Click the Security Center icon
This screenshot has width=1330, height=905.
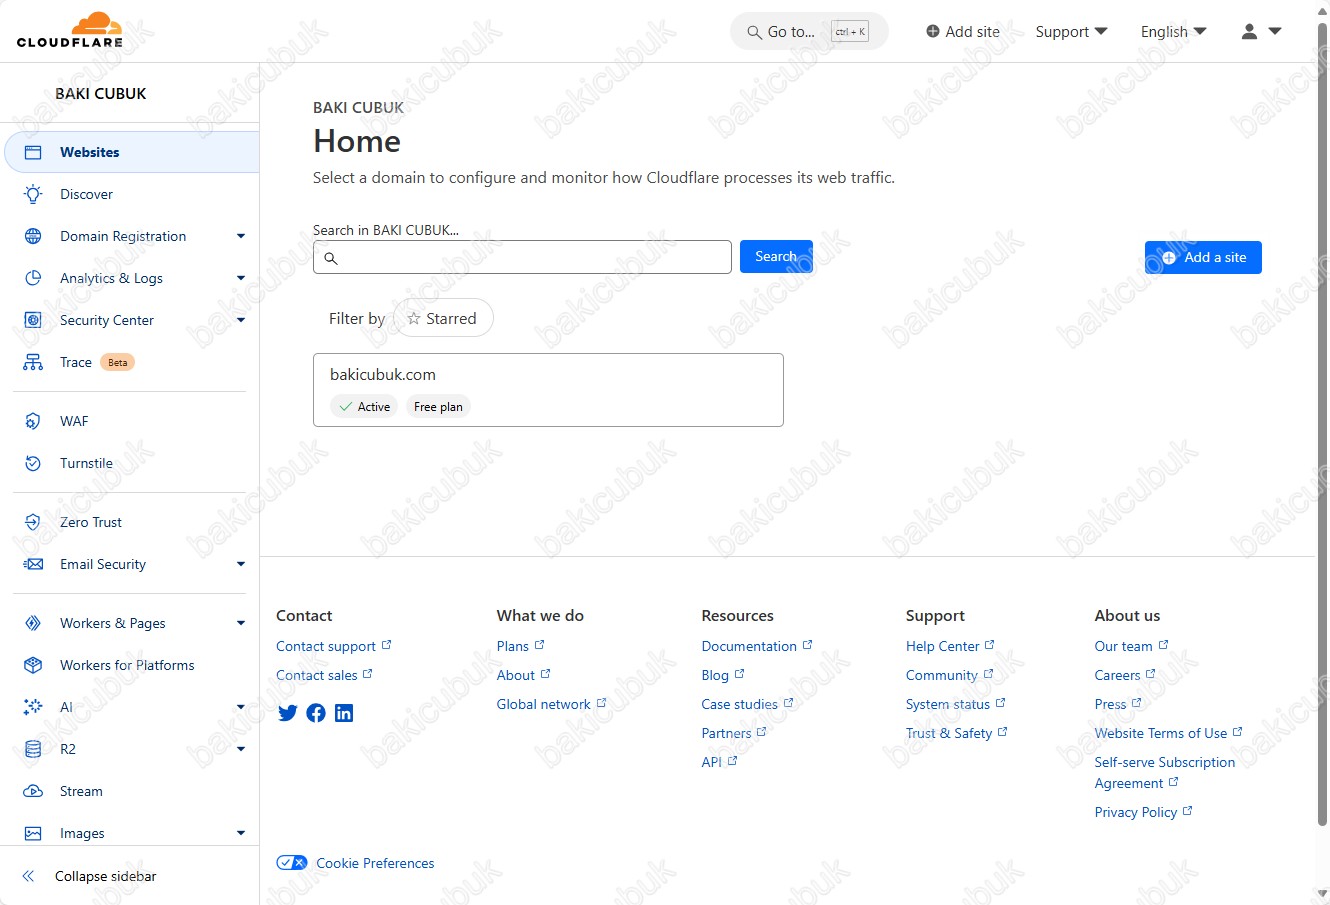click(33, 320)
